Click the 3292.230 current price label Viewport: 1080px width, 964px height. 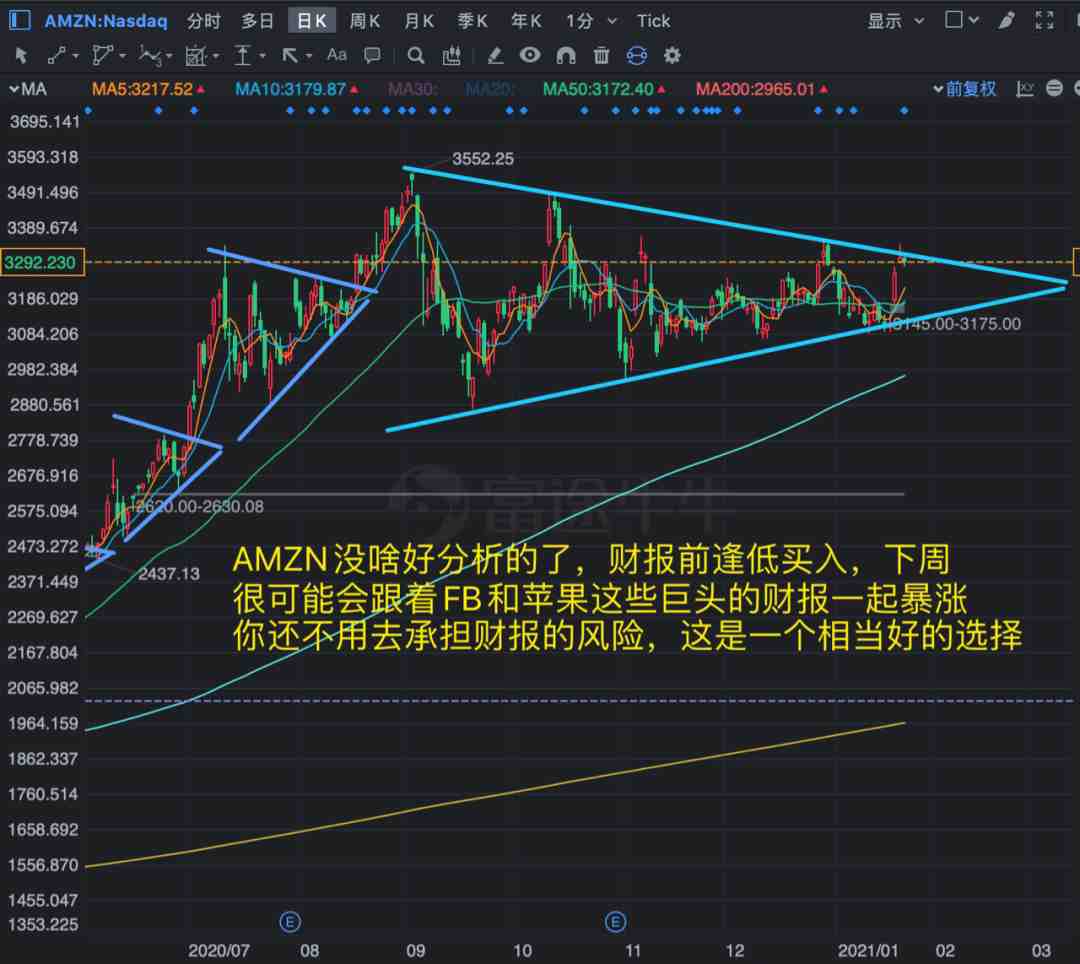click(x=43, y=262)
